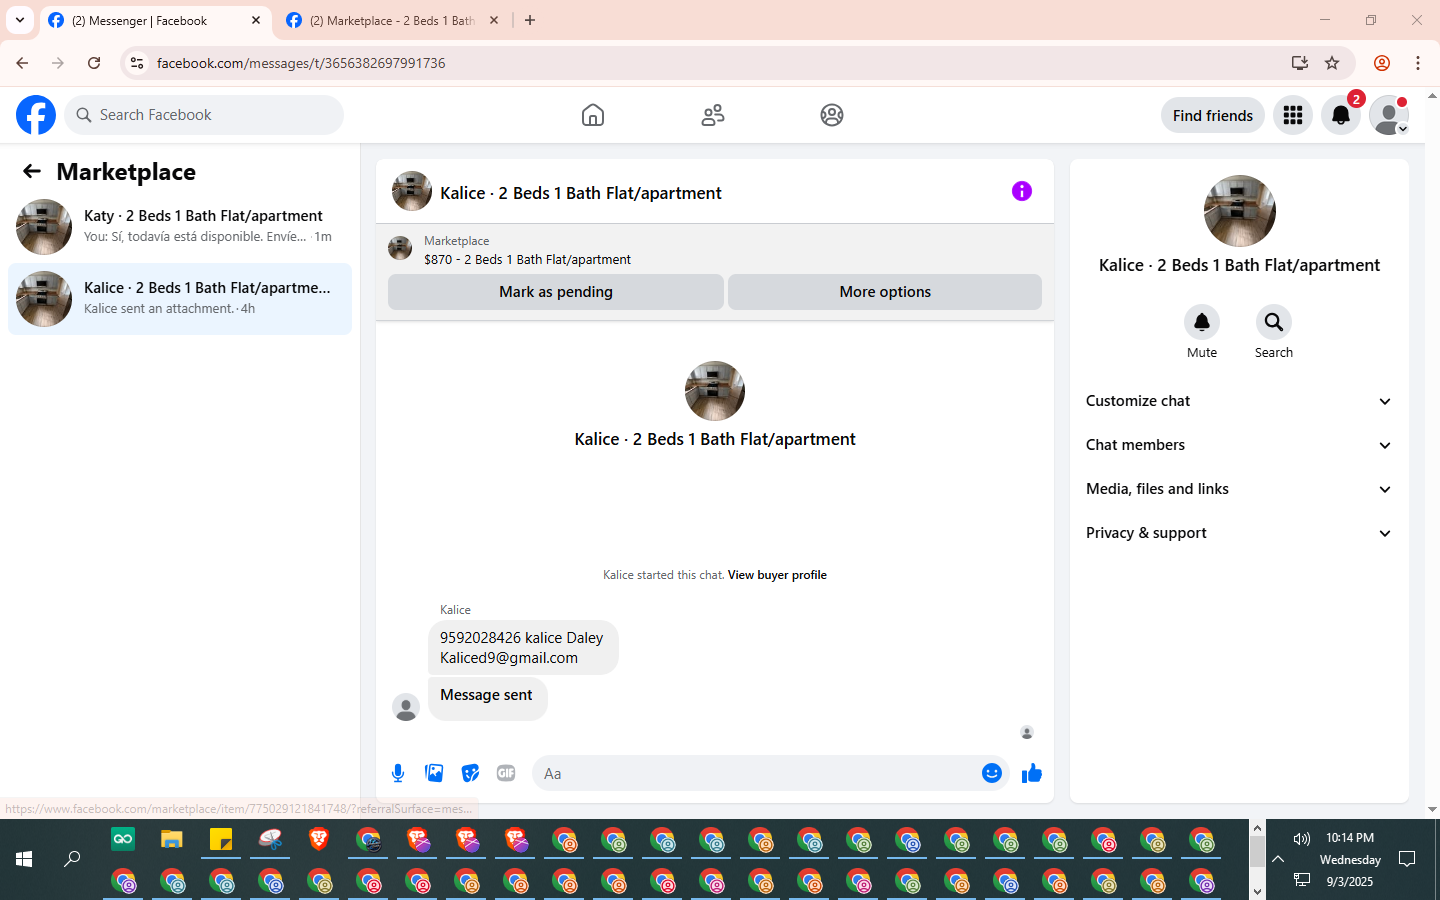Click the Kalice listing photo in right panel
The height and width of the screenshot is (900, 1440).
point(1240,211)
